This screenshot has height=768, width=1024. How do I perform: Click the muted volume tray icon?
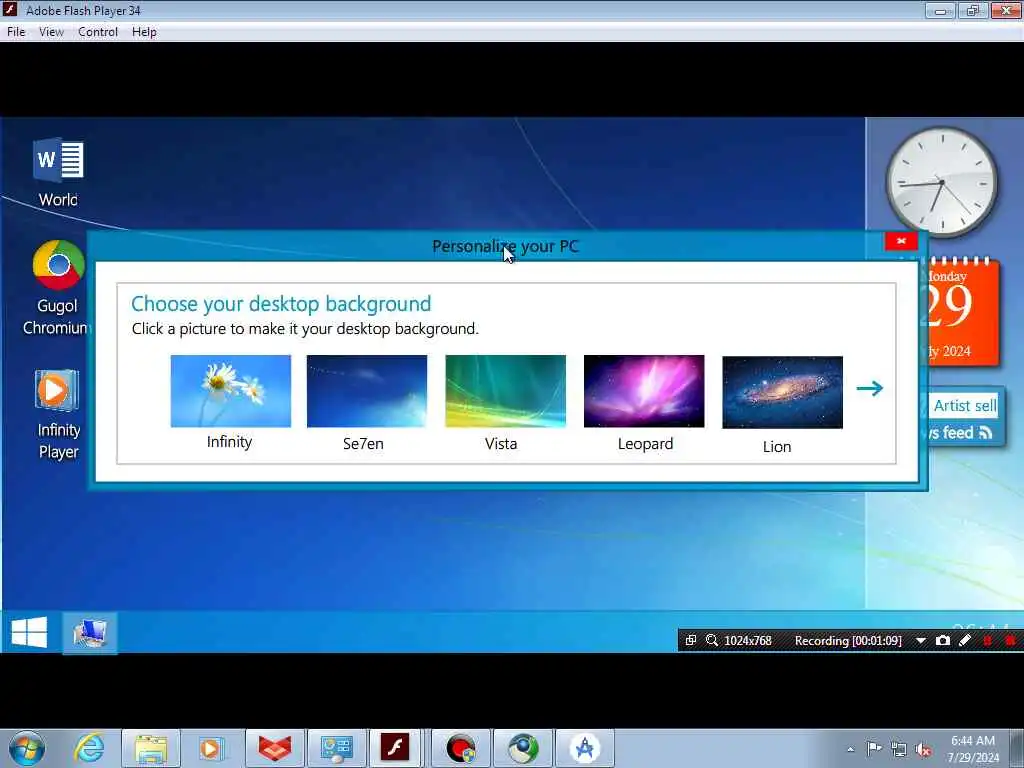(x=923, y=750)
